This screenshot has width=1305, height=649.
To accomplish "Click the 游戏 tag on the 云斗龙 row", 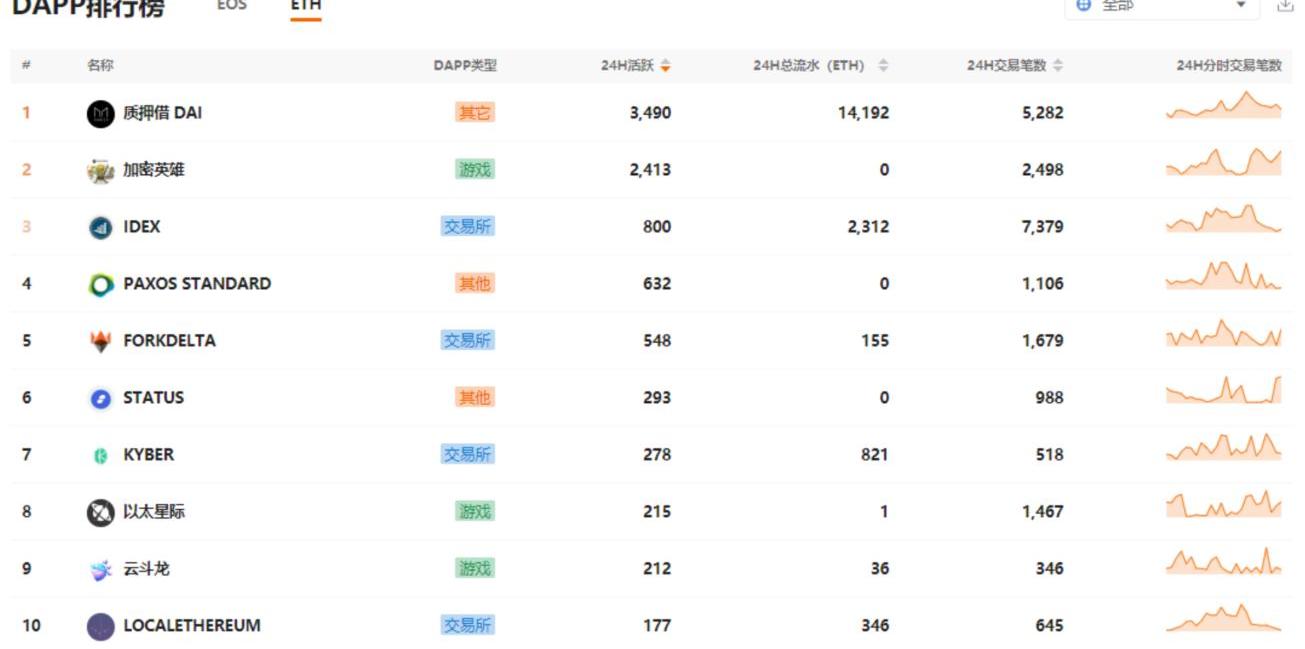I will (475, 569).
